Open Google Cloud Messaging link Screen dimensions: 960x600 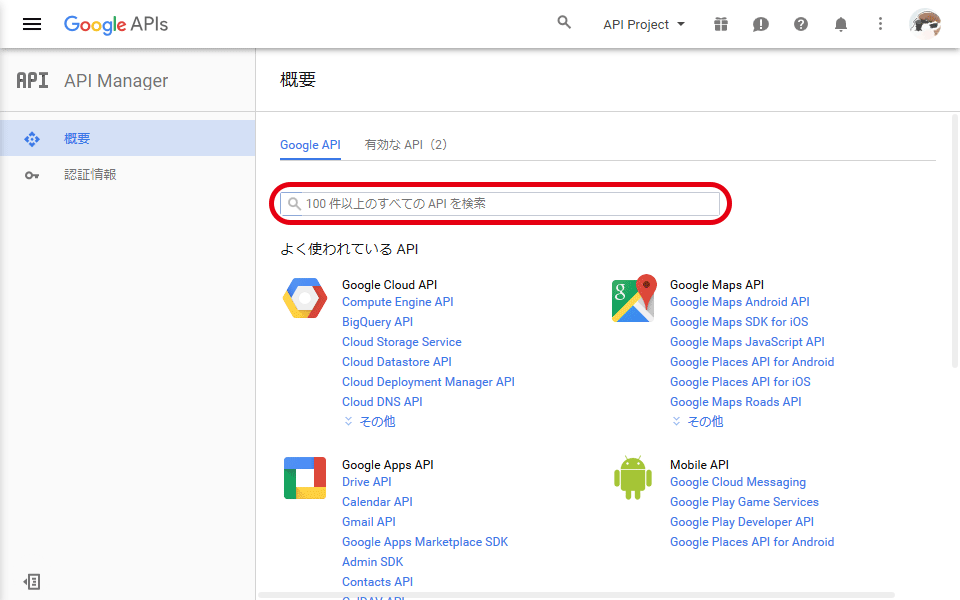(x=738, y=482)
